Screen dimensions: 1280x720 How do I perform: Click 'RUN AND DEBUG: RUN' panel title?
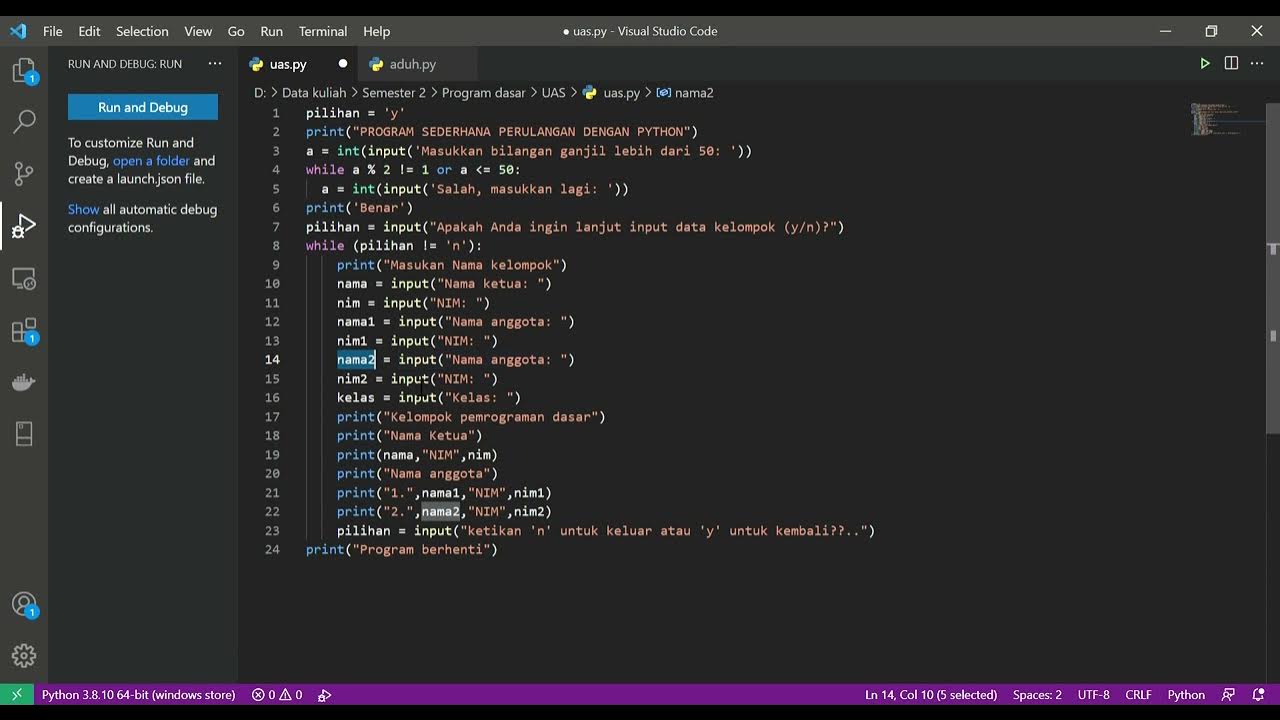[125, 64]
